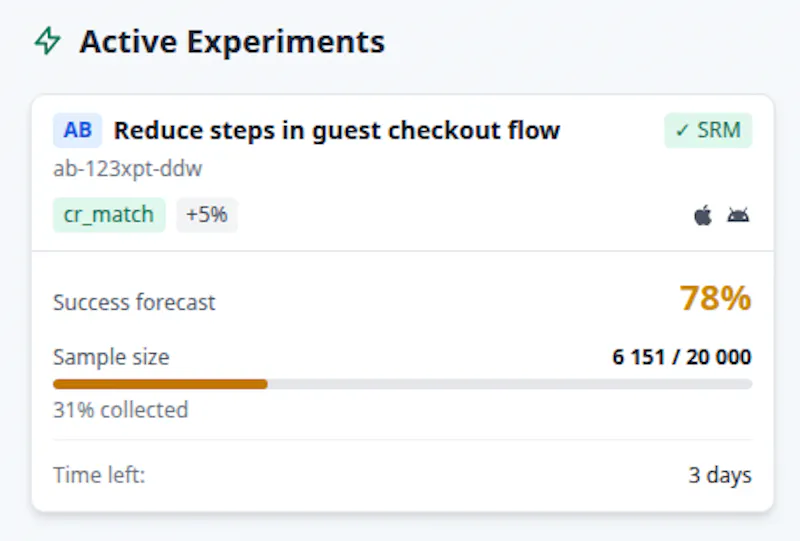Click the AB experiment type badge
The height and width of the screenshot is (541, 800).
(78, 130)
